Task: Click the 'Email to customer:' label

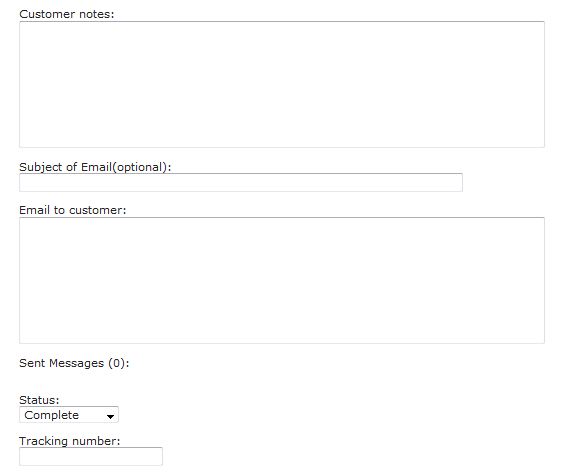Action: [73, 210]
